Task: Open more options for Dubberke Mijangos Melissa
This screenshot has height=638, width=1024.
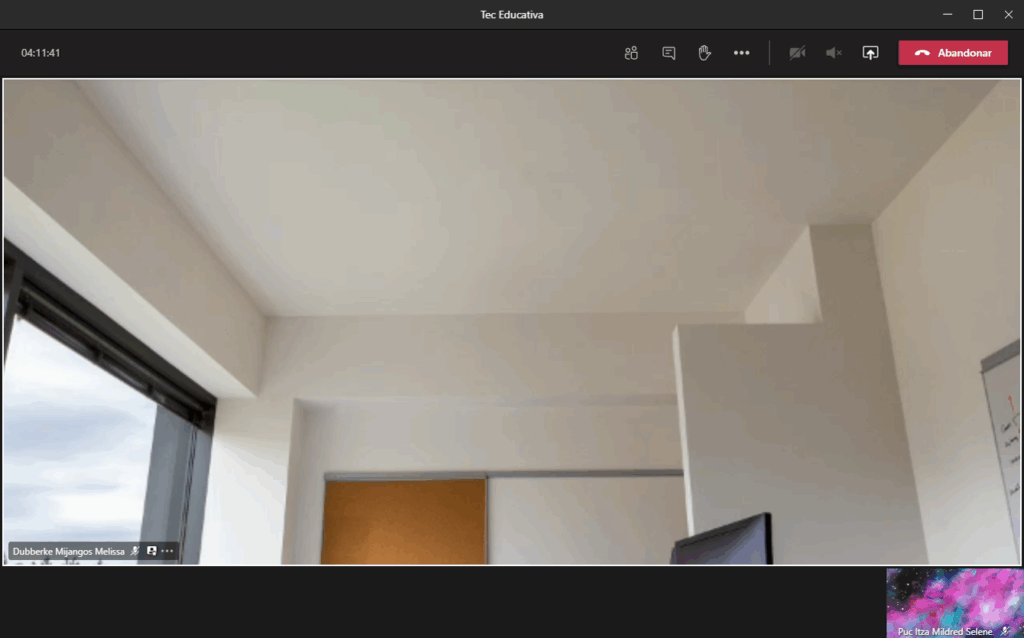Action: [x=168, y=551]
